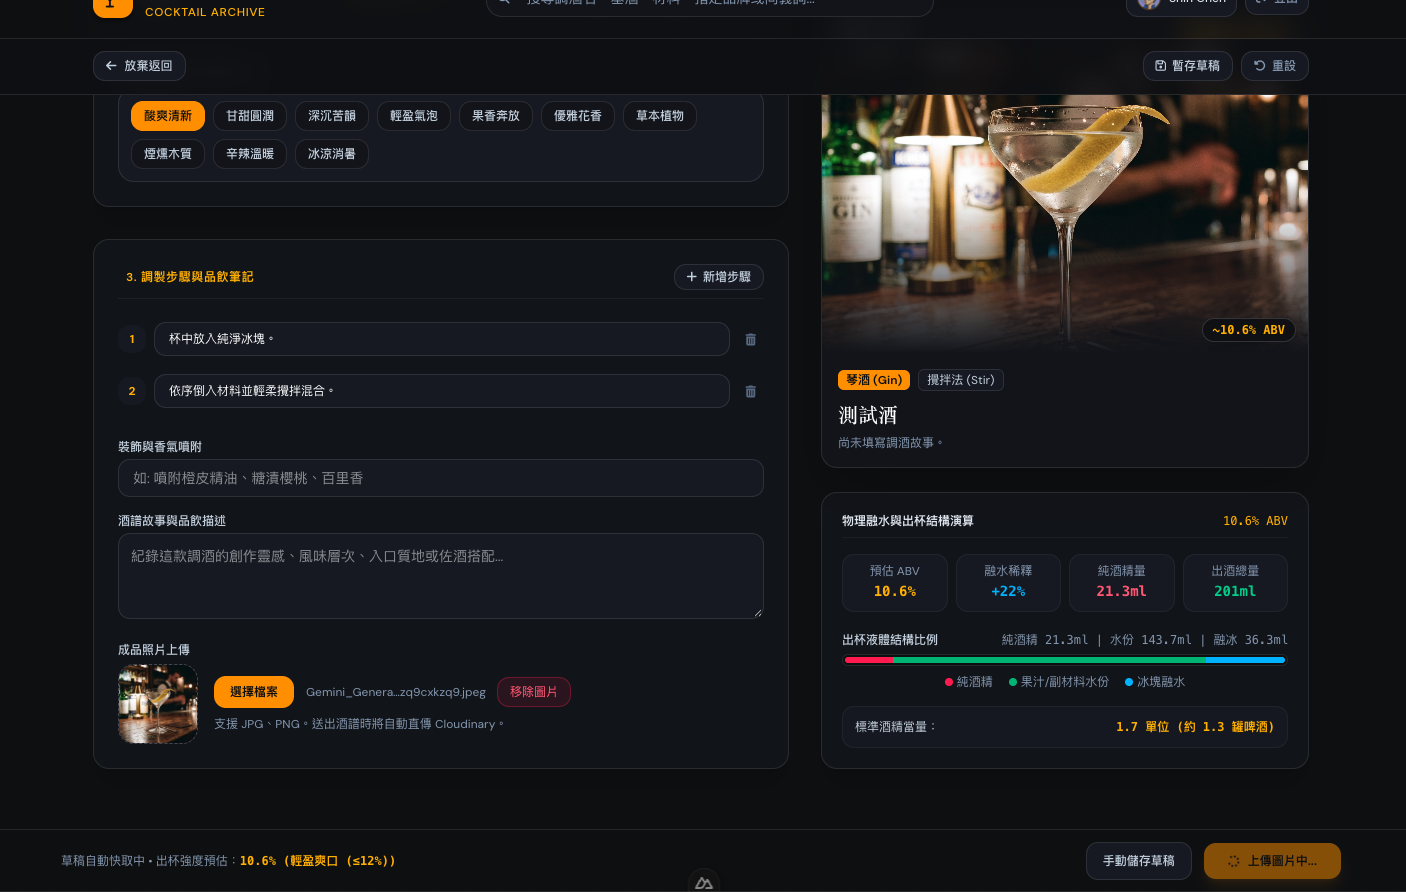1406x892 pixels.
Task: Add a new step with 新增步驟
Action: pyautogui.click(x=719, y=277)
